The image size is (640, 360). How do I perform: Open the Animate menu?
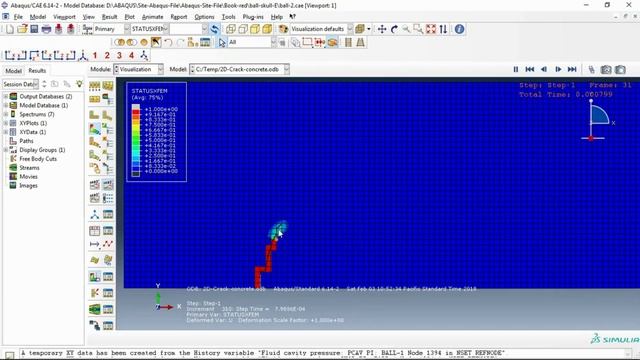[152, 17]
